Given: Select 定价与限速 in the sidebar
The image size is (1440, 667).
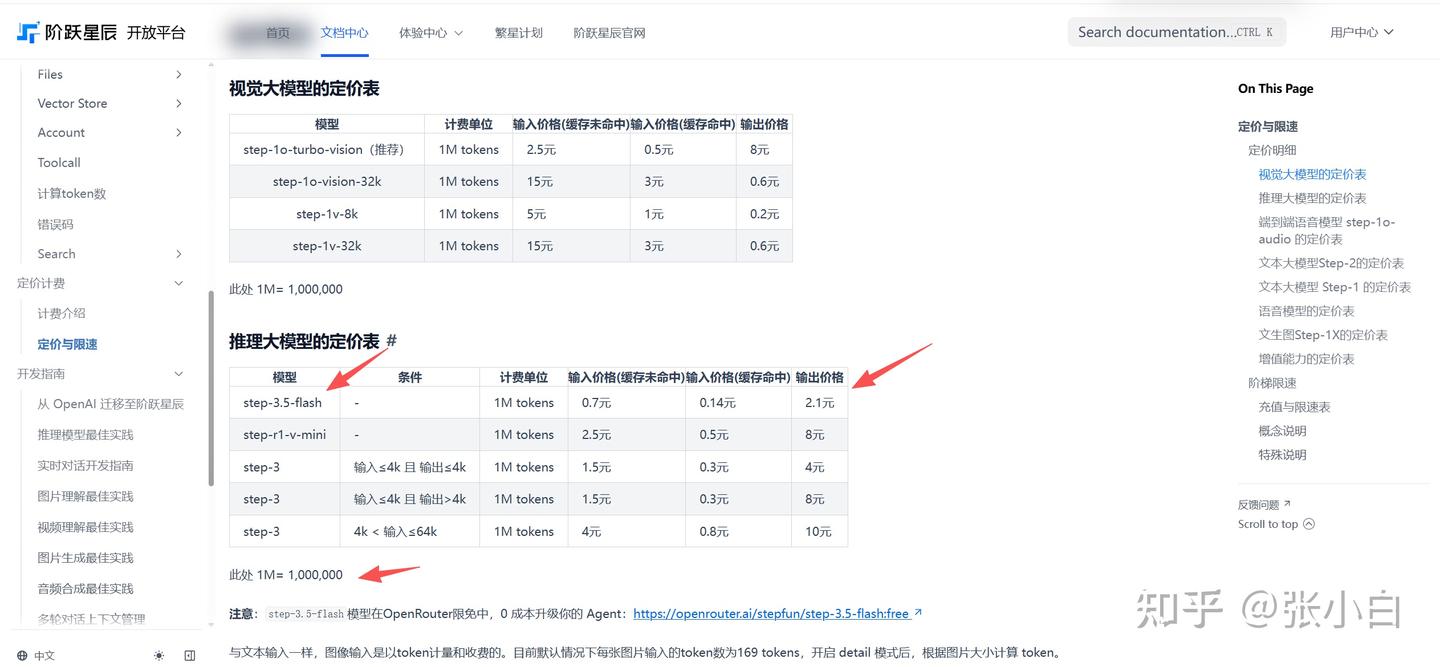Looking at the screenshot, I should (x=67, y=344).
